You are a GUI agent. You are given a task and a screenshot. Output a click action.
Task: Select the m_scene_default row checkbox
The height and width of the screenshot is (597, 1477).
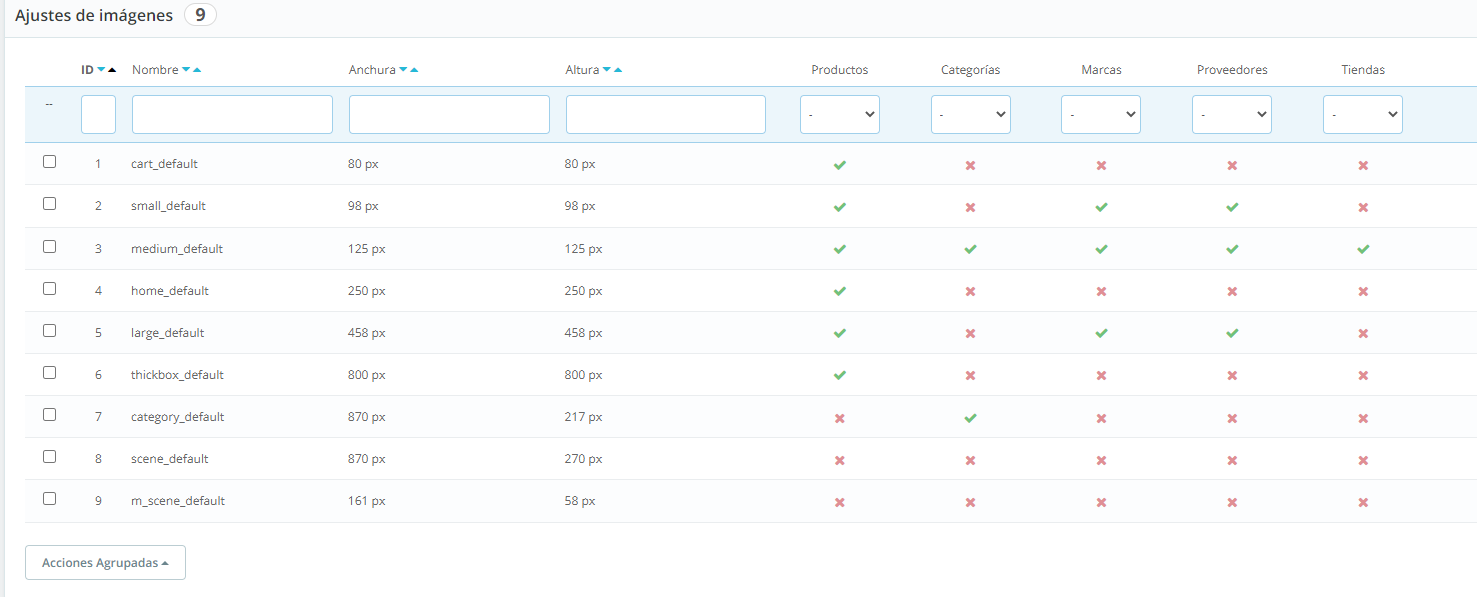[50, 498]
